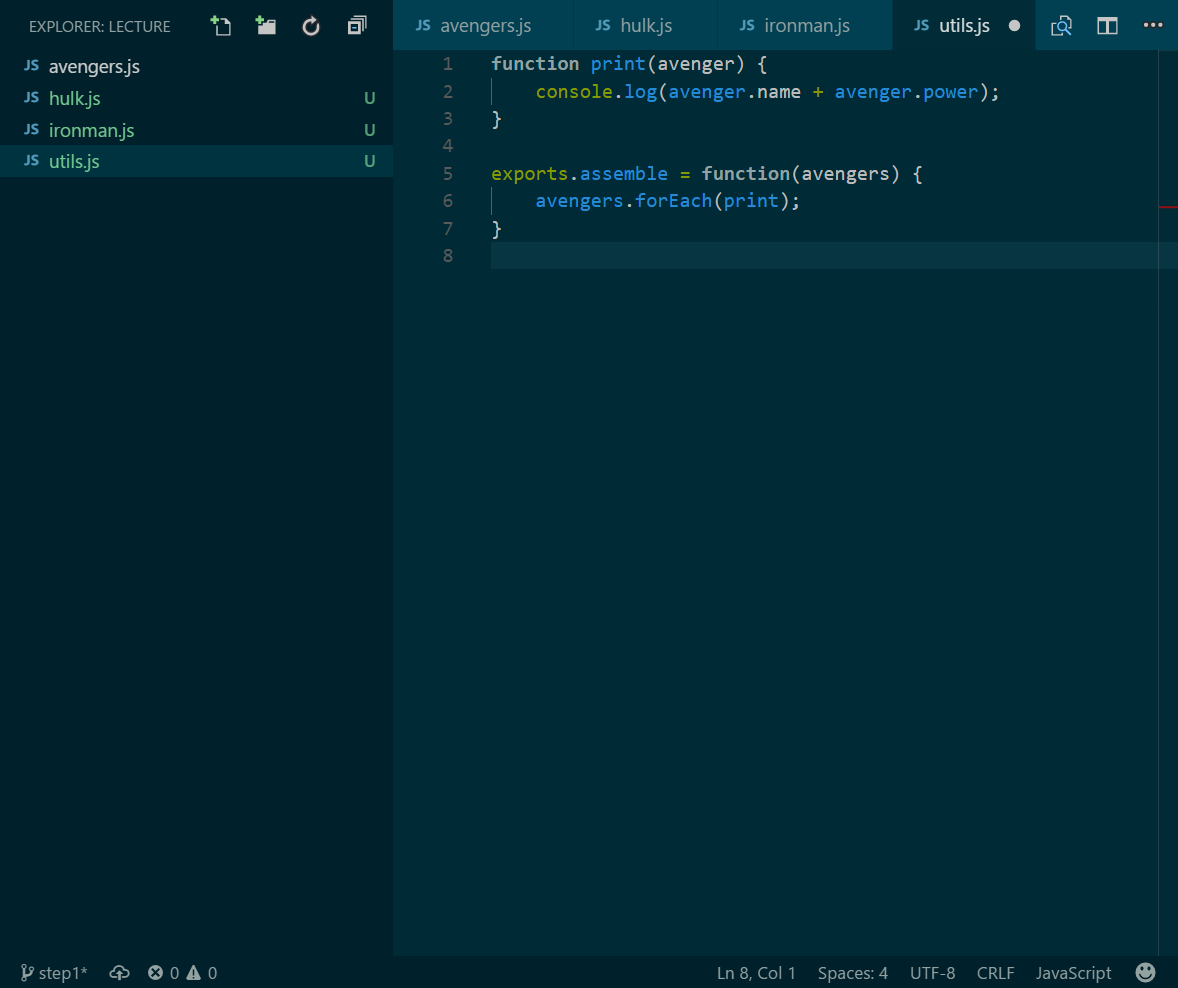The width and height of the screenshot is (1178, 988).
Task: Switch to the hulk.js editor tab
Action: click(645, 26)
